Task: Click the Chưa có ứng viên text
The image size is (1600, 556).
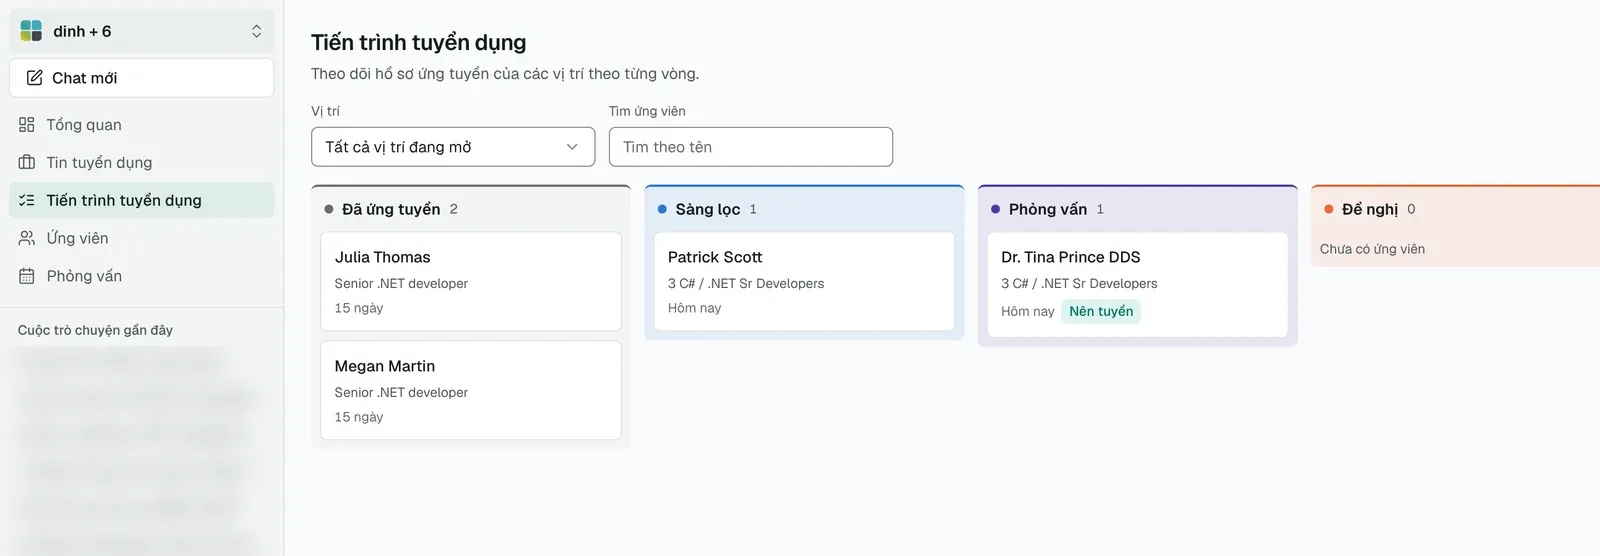Action: coord(1372,249)
